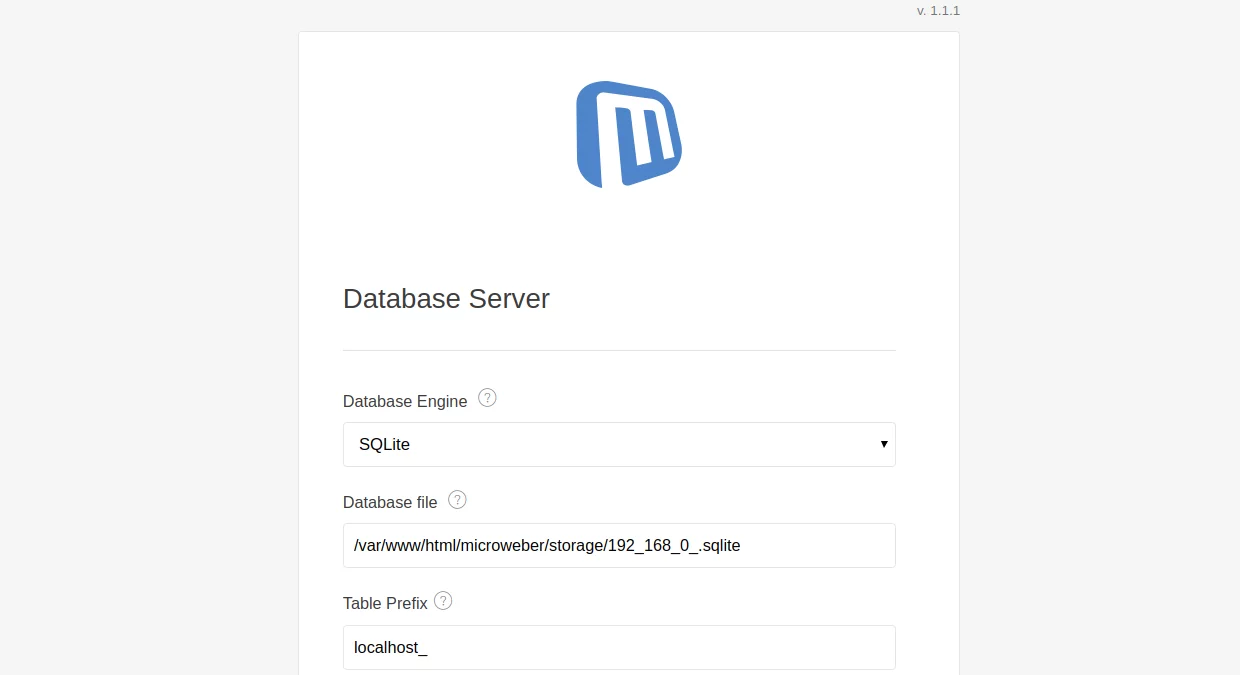The width and height of the screenshot is (1240, 675).
Task: Click the Table Prefix input showing localhost_
Action: coord(619,647)
